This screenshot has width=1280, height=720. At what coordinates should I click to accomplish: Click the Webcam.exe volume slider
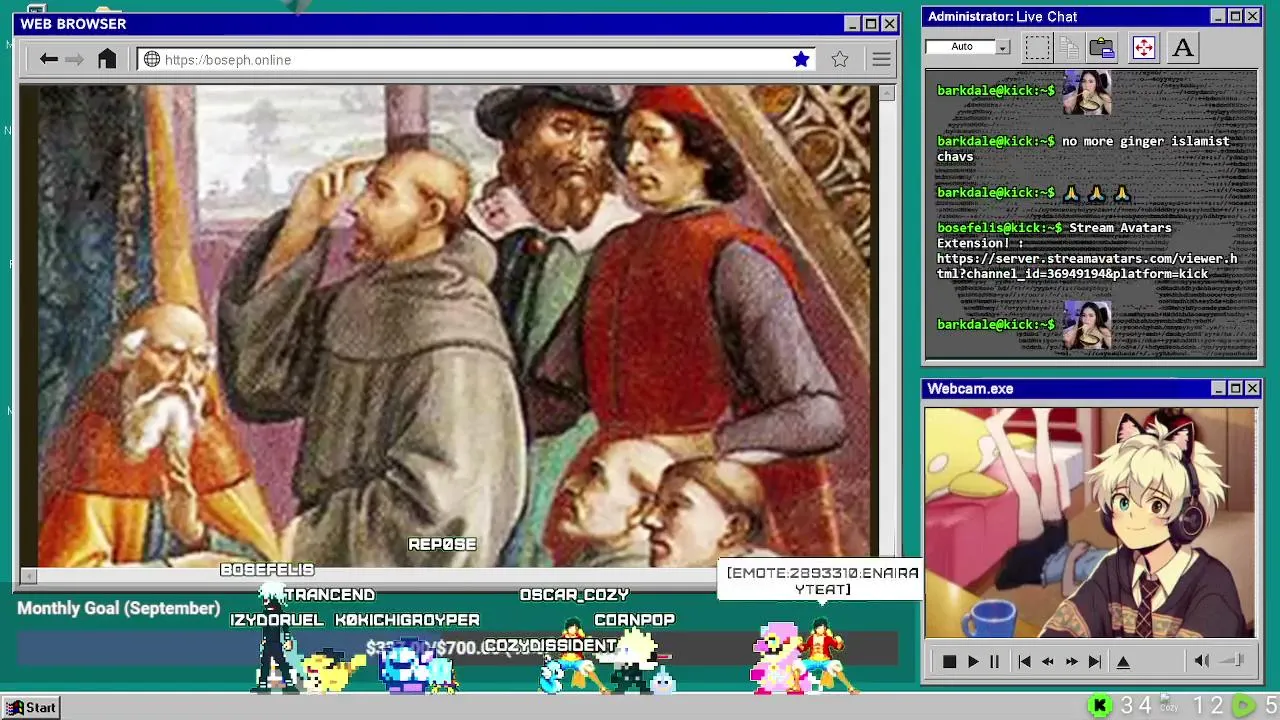tap(1232, 660)
